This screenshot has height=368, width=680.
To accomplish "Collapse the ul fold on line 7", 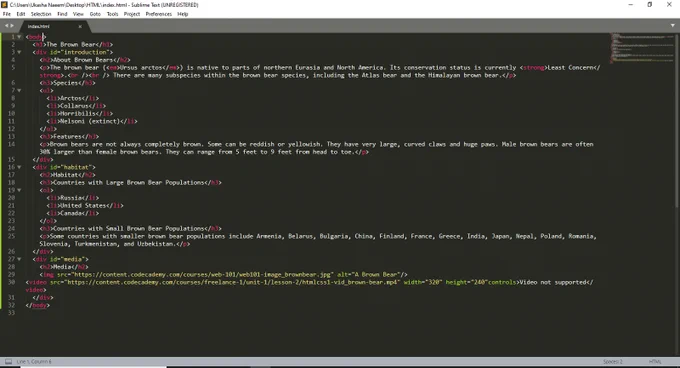I will point(19,90).
